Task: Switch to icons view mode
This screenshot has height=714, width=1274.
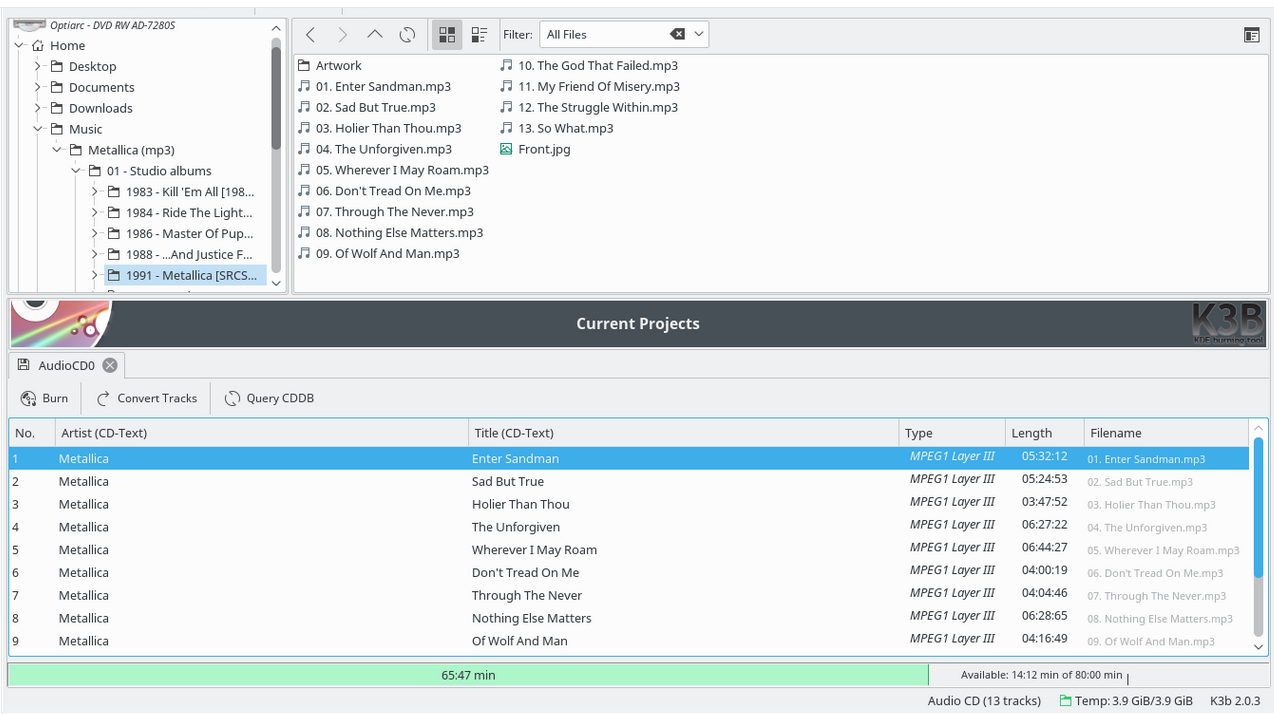Action: click(447, 35)
